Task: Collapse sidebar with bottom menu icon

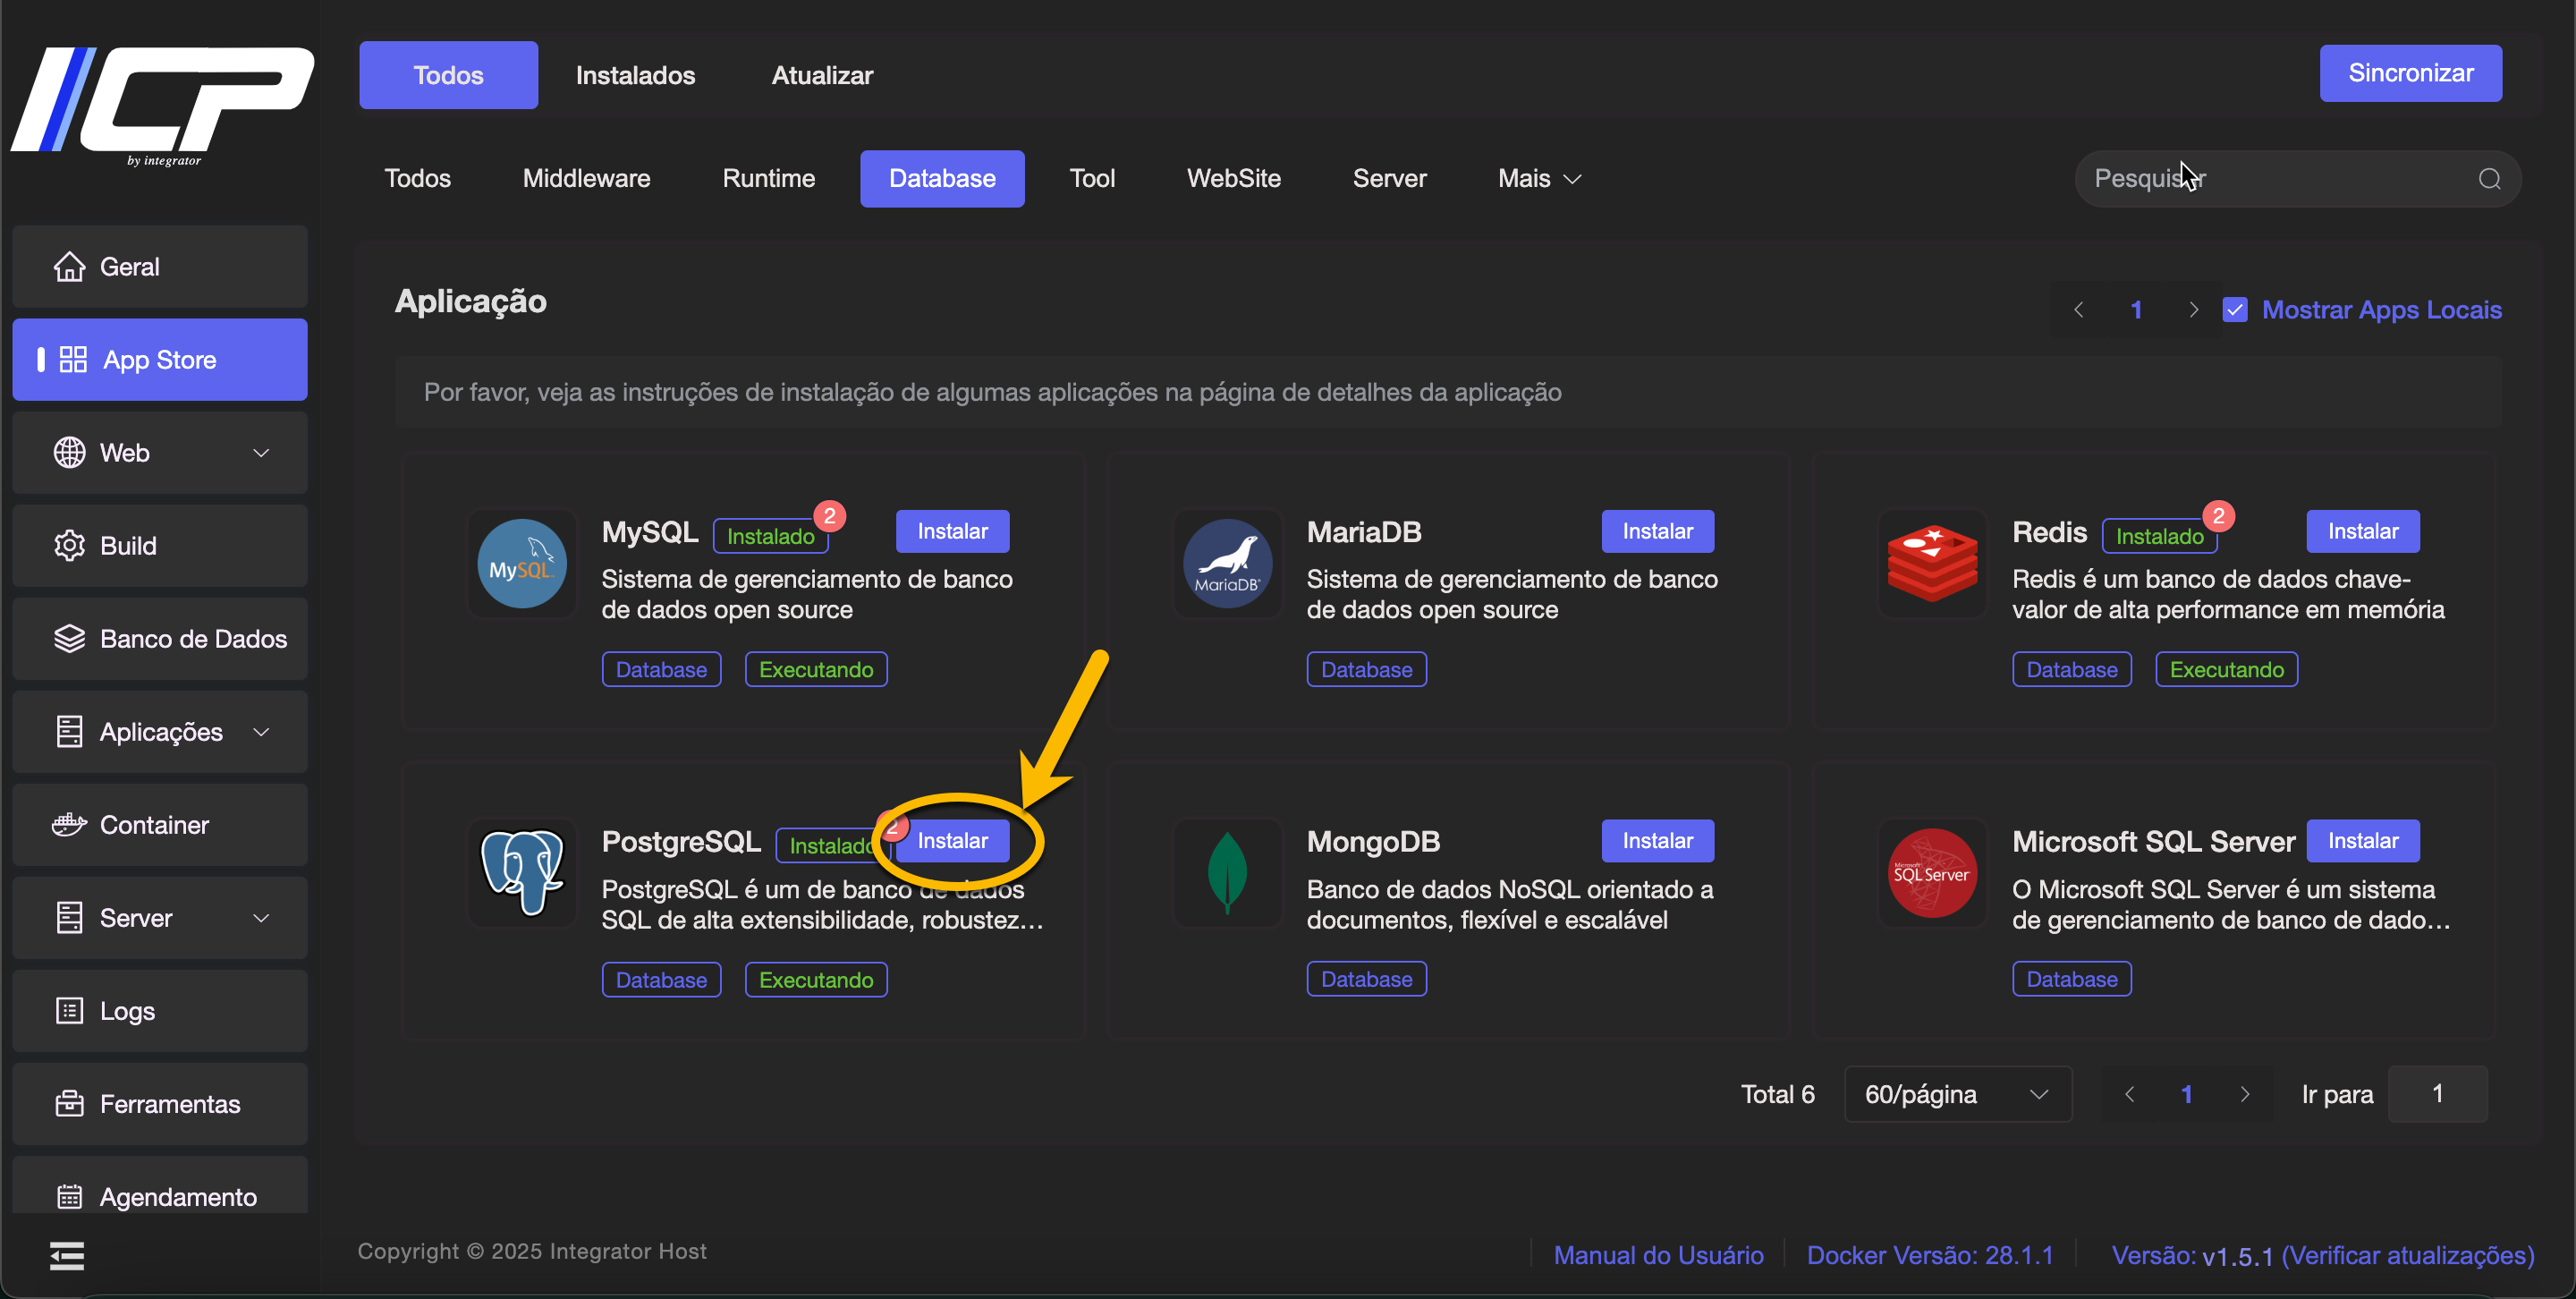Action: pos(67,1255)
